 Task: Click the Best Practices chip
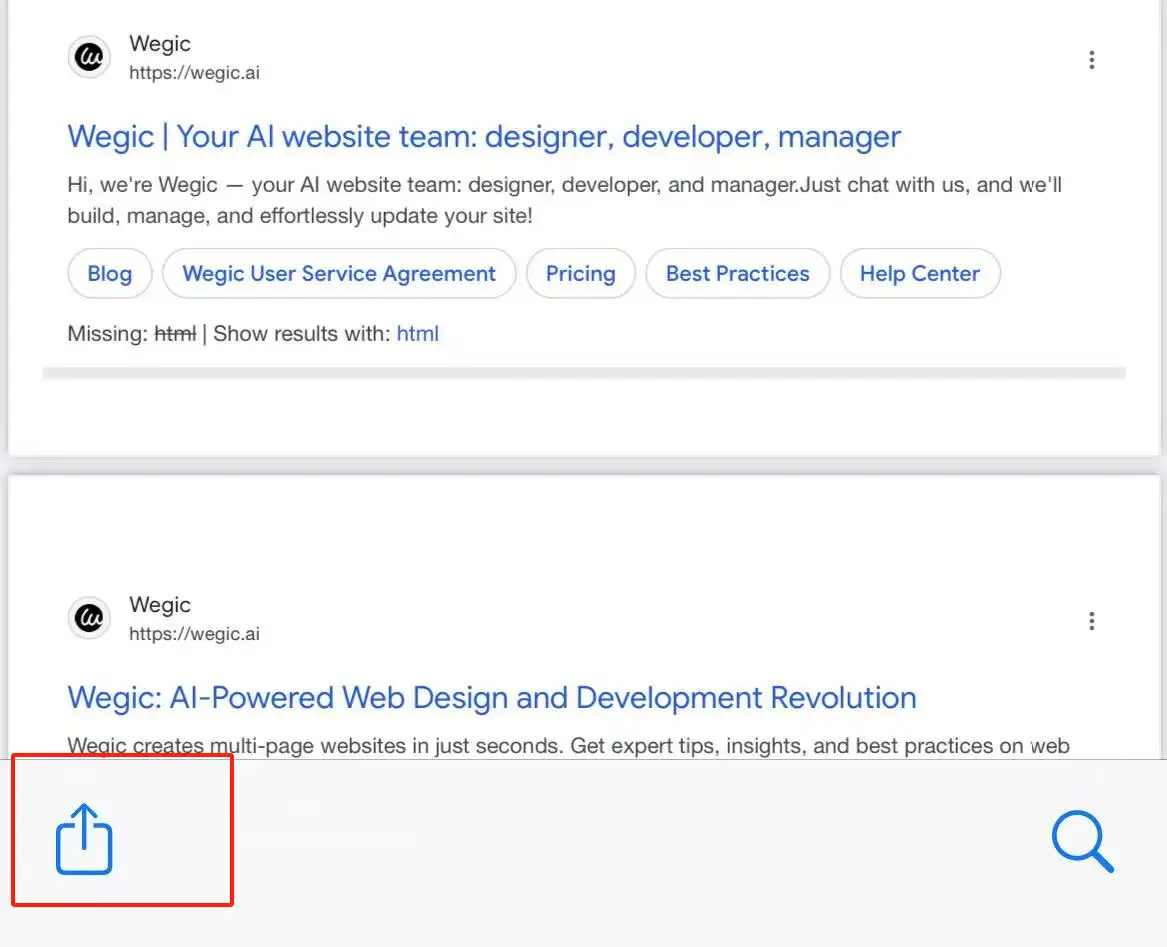(738, 273)
